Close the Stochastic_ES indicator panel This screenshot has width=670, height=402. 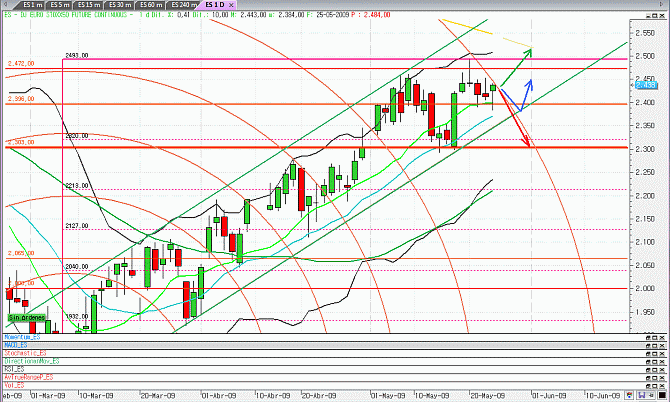[662, 354]
